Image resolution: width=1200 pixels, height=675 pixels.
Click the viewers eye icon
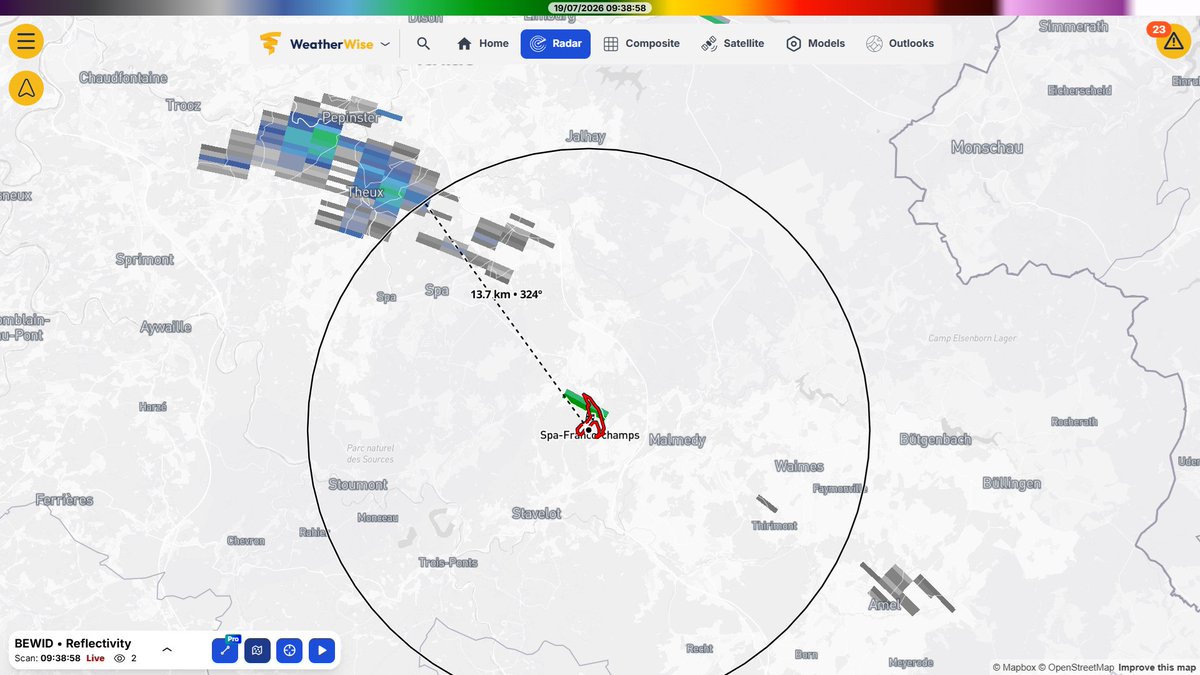tap(120, 659)
